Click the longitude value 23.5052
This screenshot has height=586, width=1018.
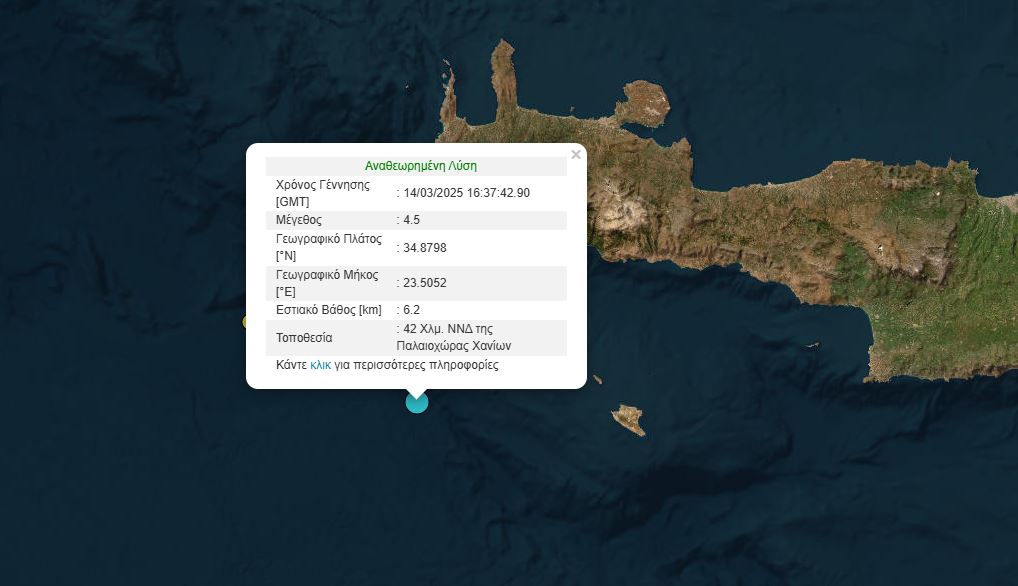coord(424,283)
